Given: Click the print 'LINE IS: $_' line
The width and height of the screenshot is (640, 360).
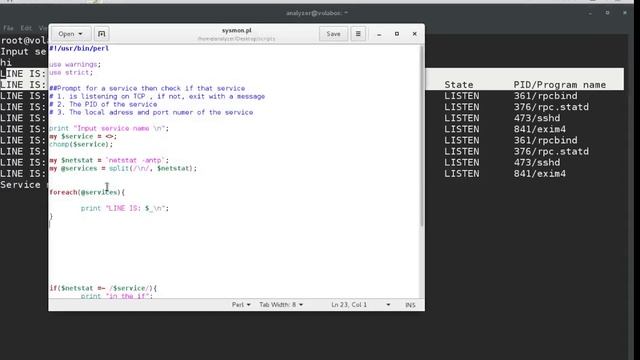Looking at the screenshot, I should click(125, 208).
